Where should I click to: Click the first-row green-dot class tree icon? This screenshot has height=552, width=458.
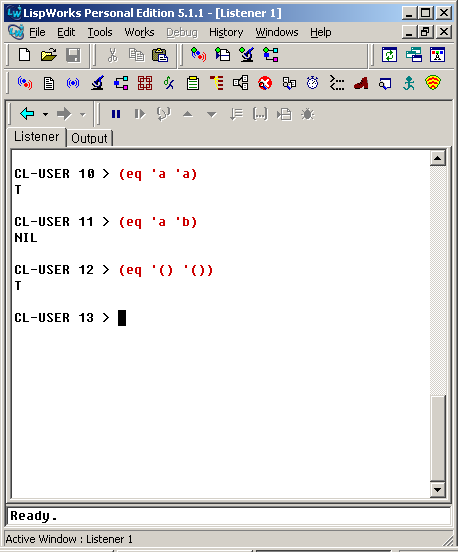[271, 55]
